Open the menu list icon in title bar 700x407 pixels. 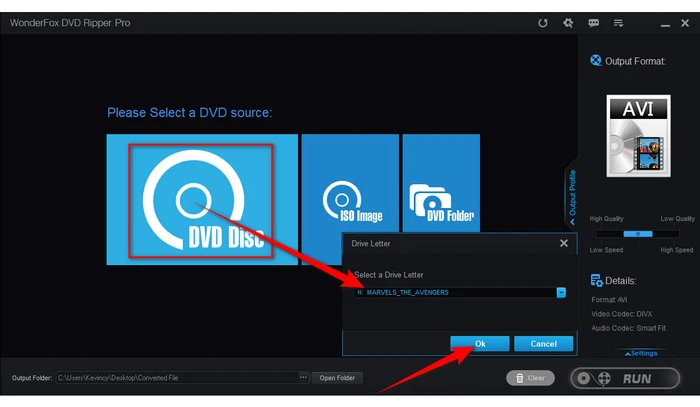click(618, 23)
